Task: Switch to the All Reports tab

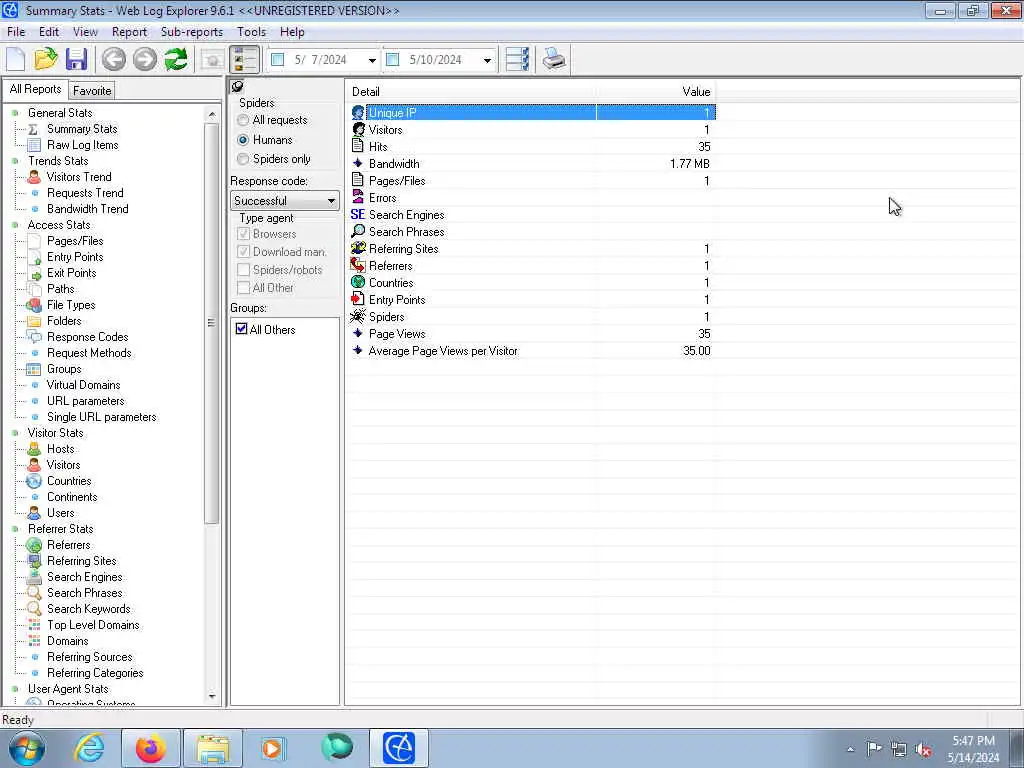Action: [35, 89]
